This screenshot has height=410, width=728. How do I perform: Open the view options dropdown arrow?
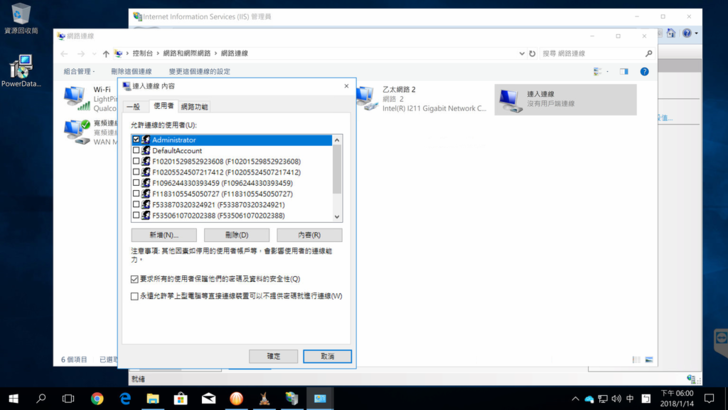coord(607,72)
